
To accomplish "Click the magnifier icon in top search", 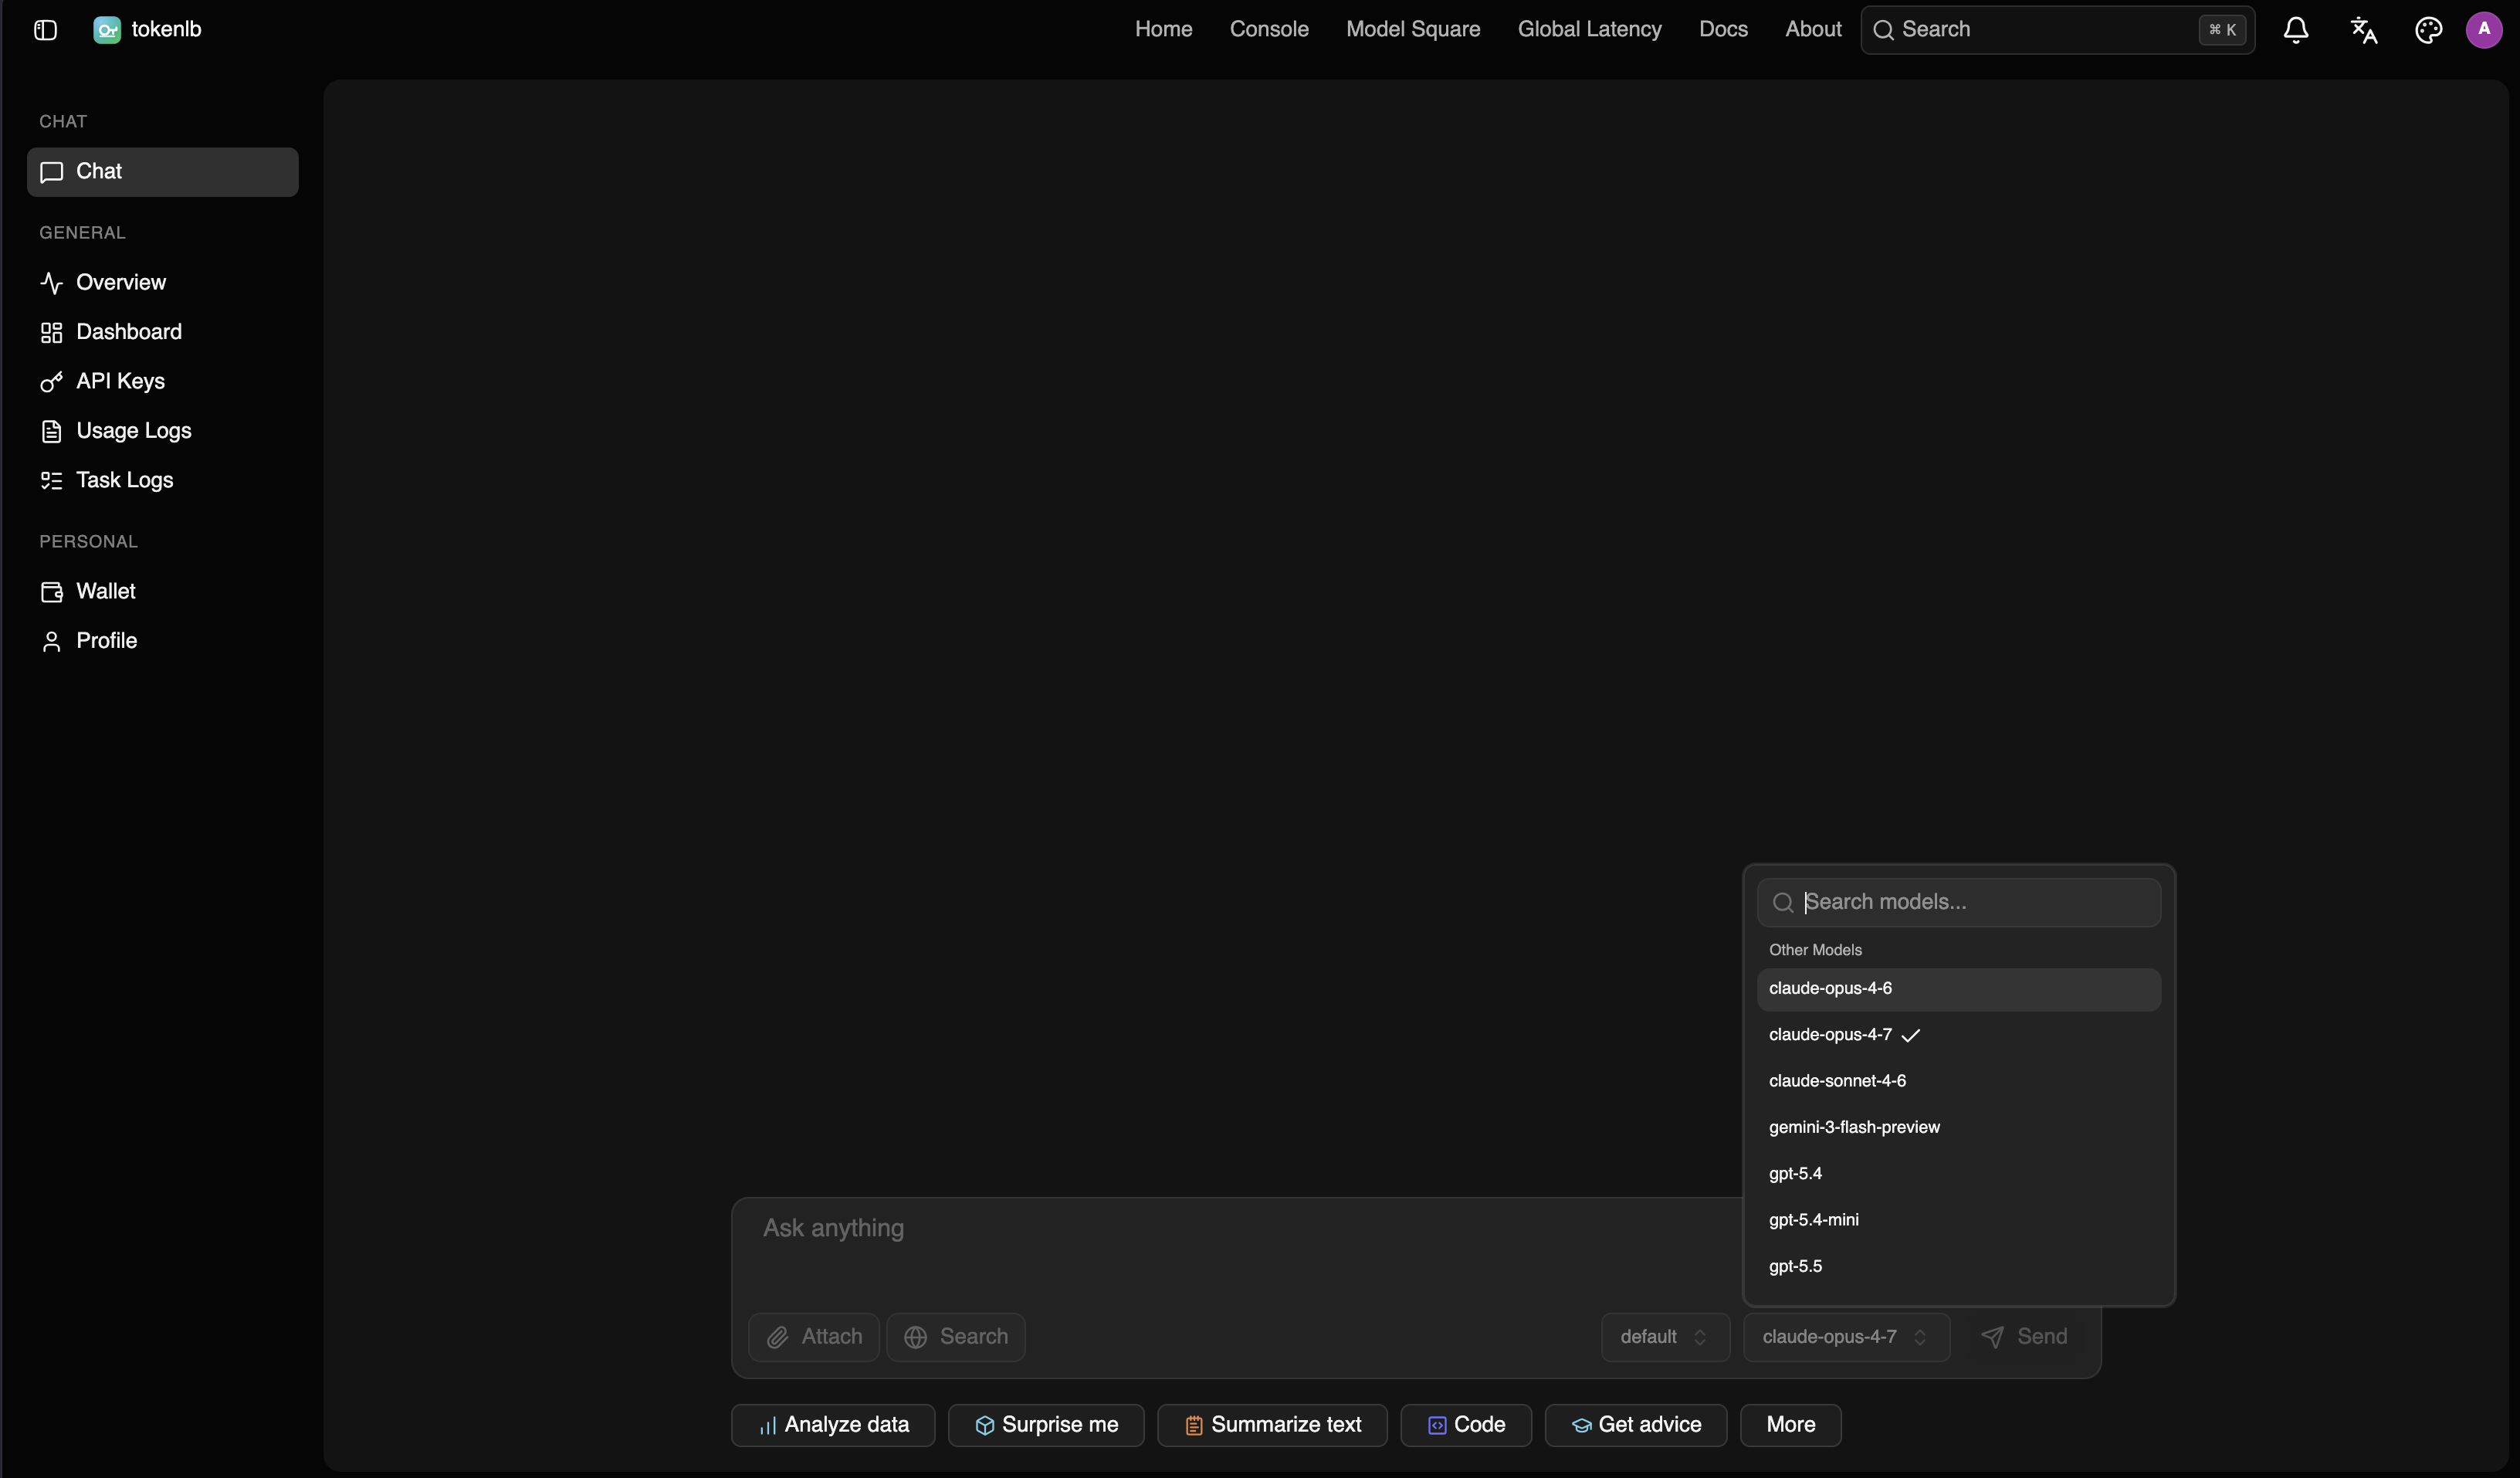I will [1883, 30].
